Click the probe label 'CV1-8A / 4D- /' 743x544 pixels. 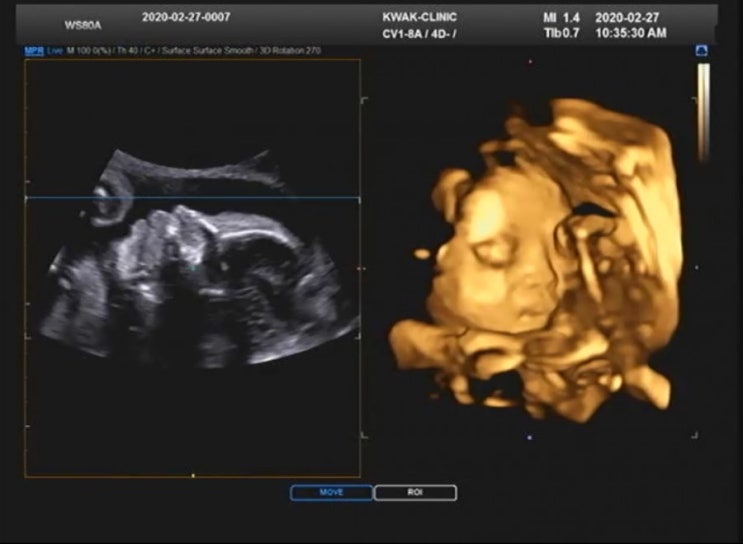coord(419,34)
